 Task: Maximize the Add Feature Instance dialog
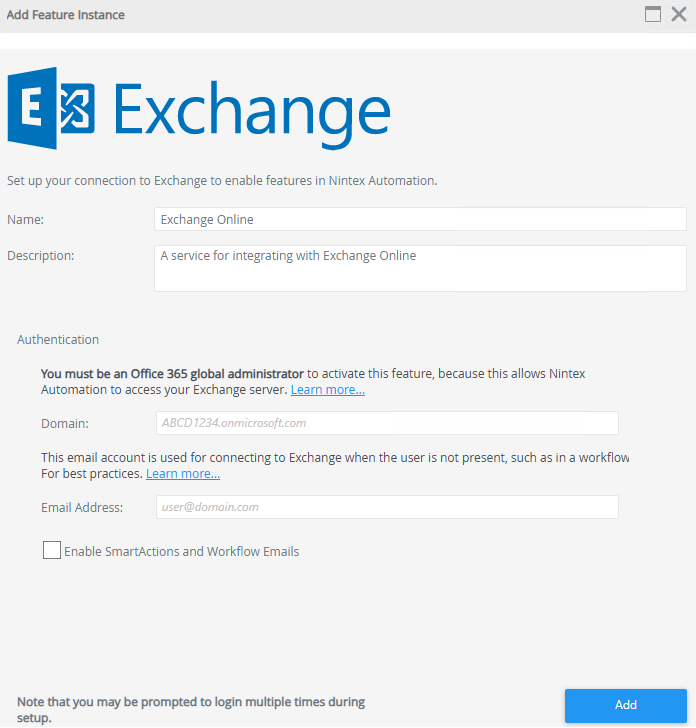coord(653,14)
